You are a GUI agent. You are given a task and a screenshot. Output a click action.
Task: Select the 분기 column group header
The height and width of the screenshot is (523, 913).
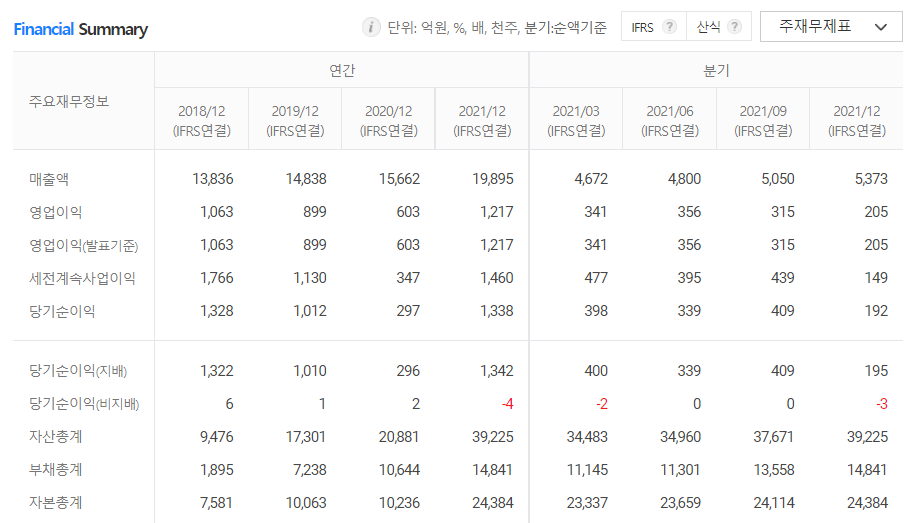point(716,70)
